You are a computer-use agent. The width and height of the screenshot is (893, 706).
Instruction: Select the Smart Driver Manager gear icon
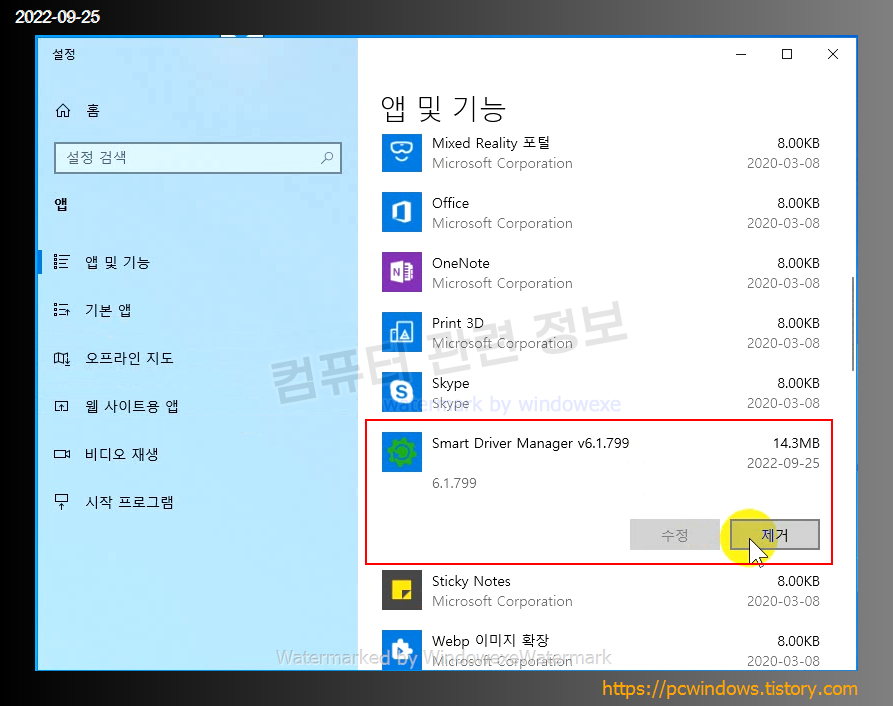coord(402,452)
